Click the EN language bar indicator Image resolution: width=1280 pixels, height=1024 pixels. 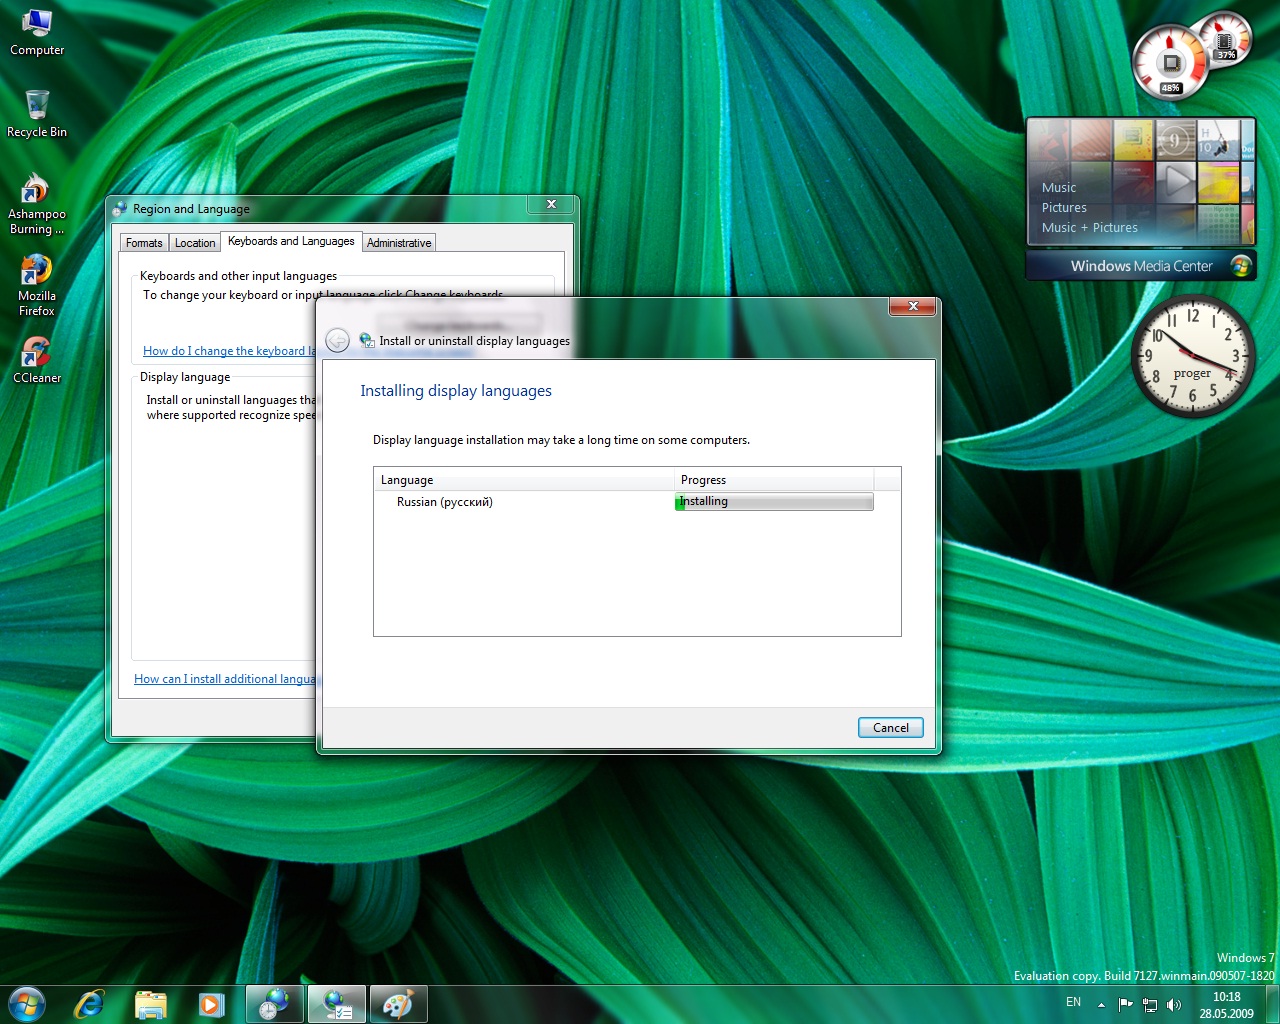1073,1002
